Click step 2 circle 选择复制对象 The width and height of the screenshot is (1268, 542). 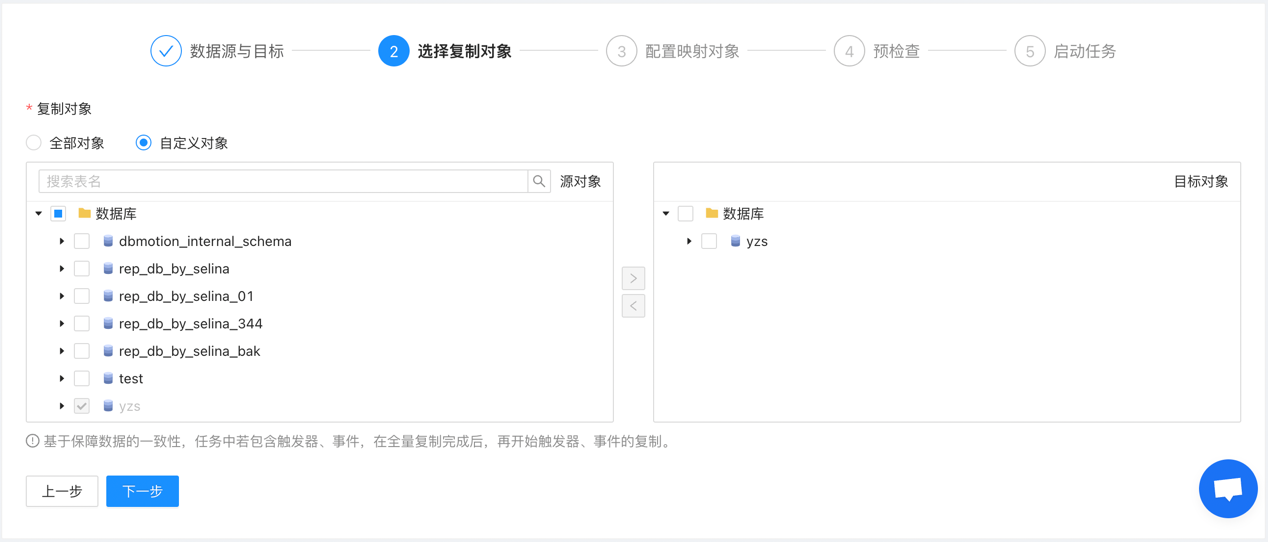pos(394,51)
